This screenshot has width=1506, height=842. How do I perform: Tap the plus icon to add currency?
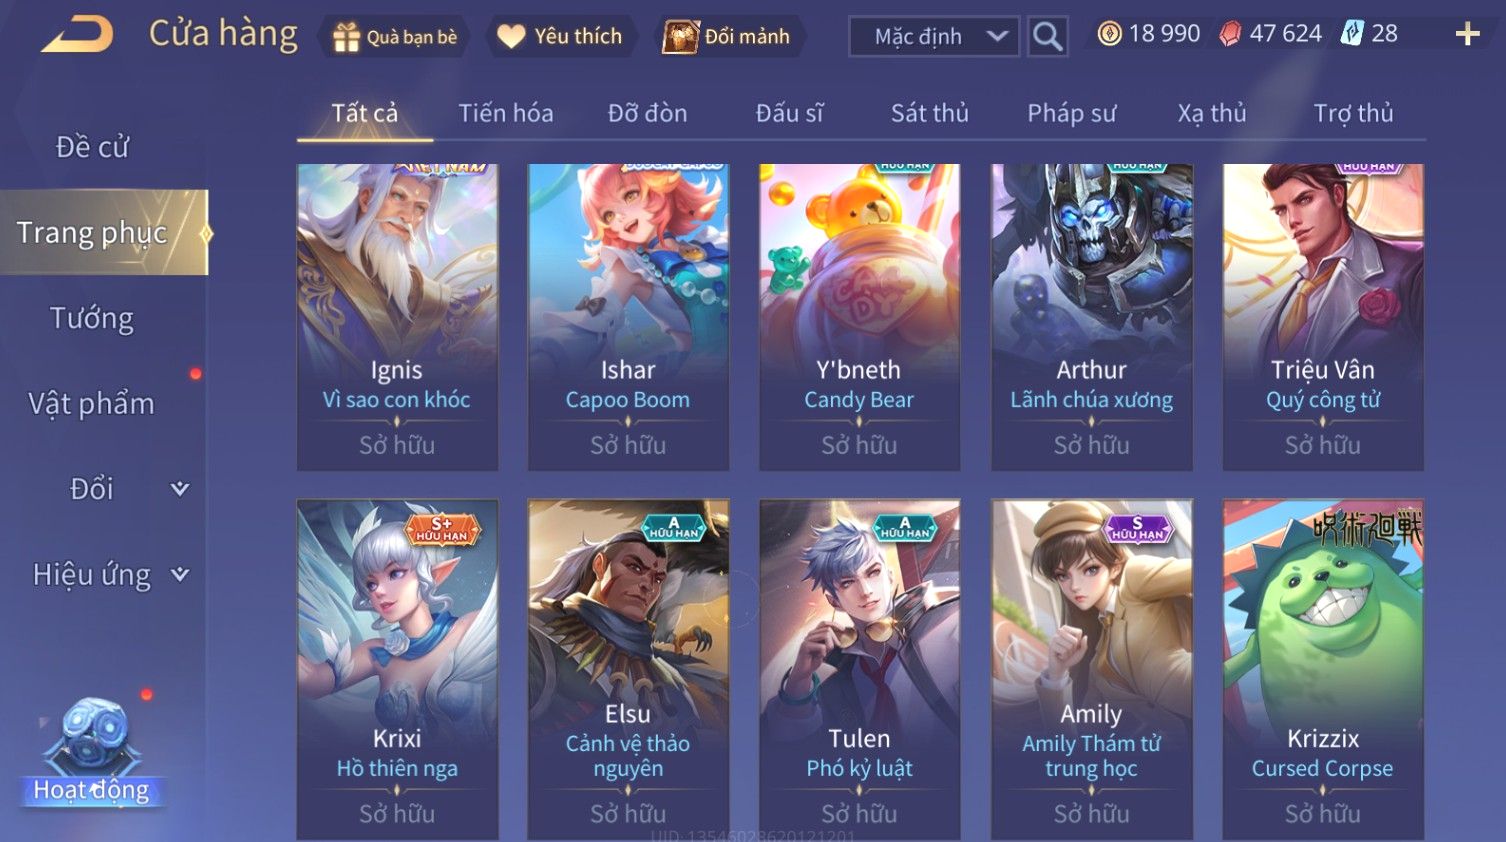1467,35
